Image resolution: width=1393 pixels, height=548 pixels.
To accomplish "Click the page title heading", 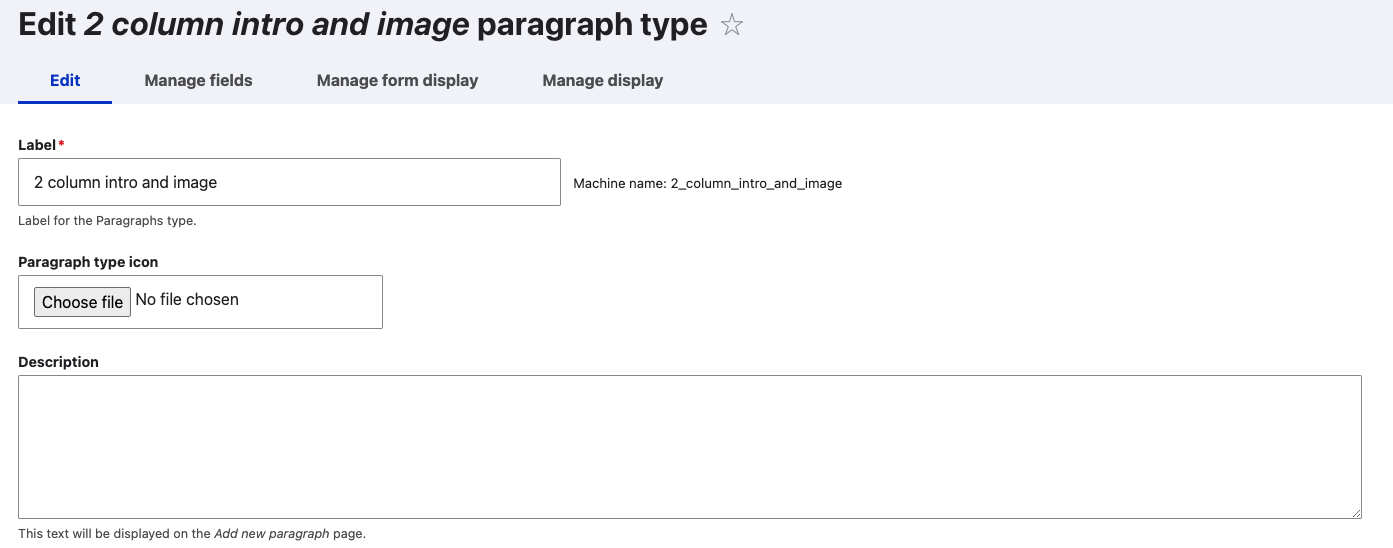I will click(x=362, y=24).
